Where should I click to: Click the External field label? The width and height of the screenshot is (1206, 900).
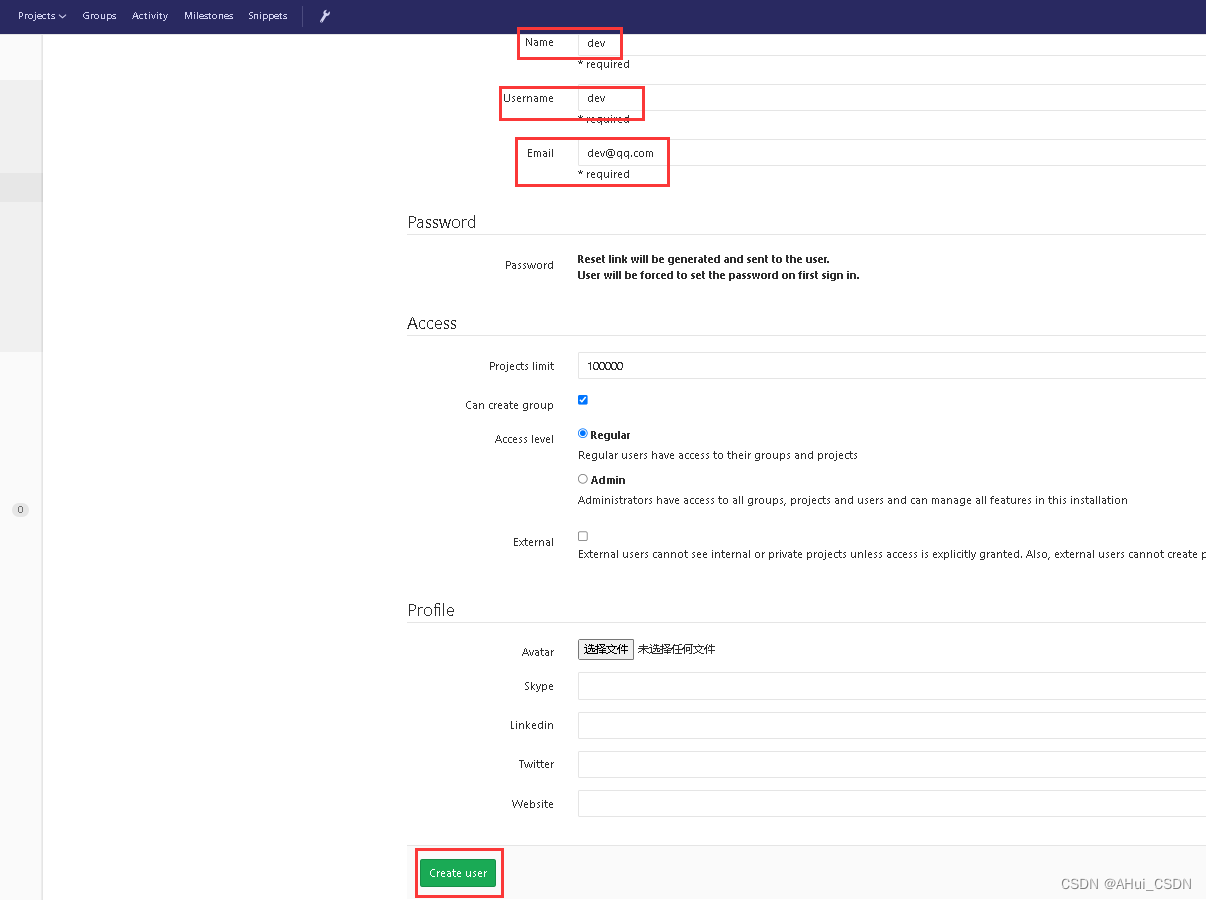[x=533, y=542]
